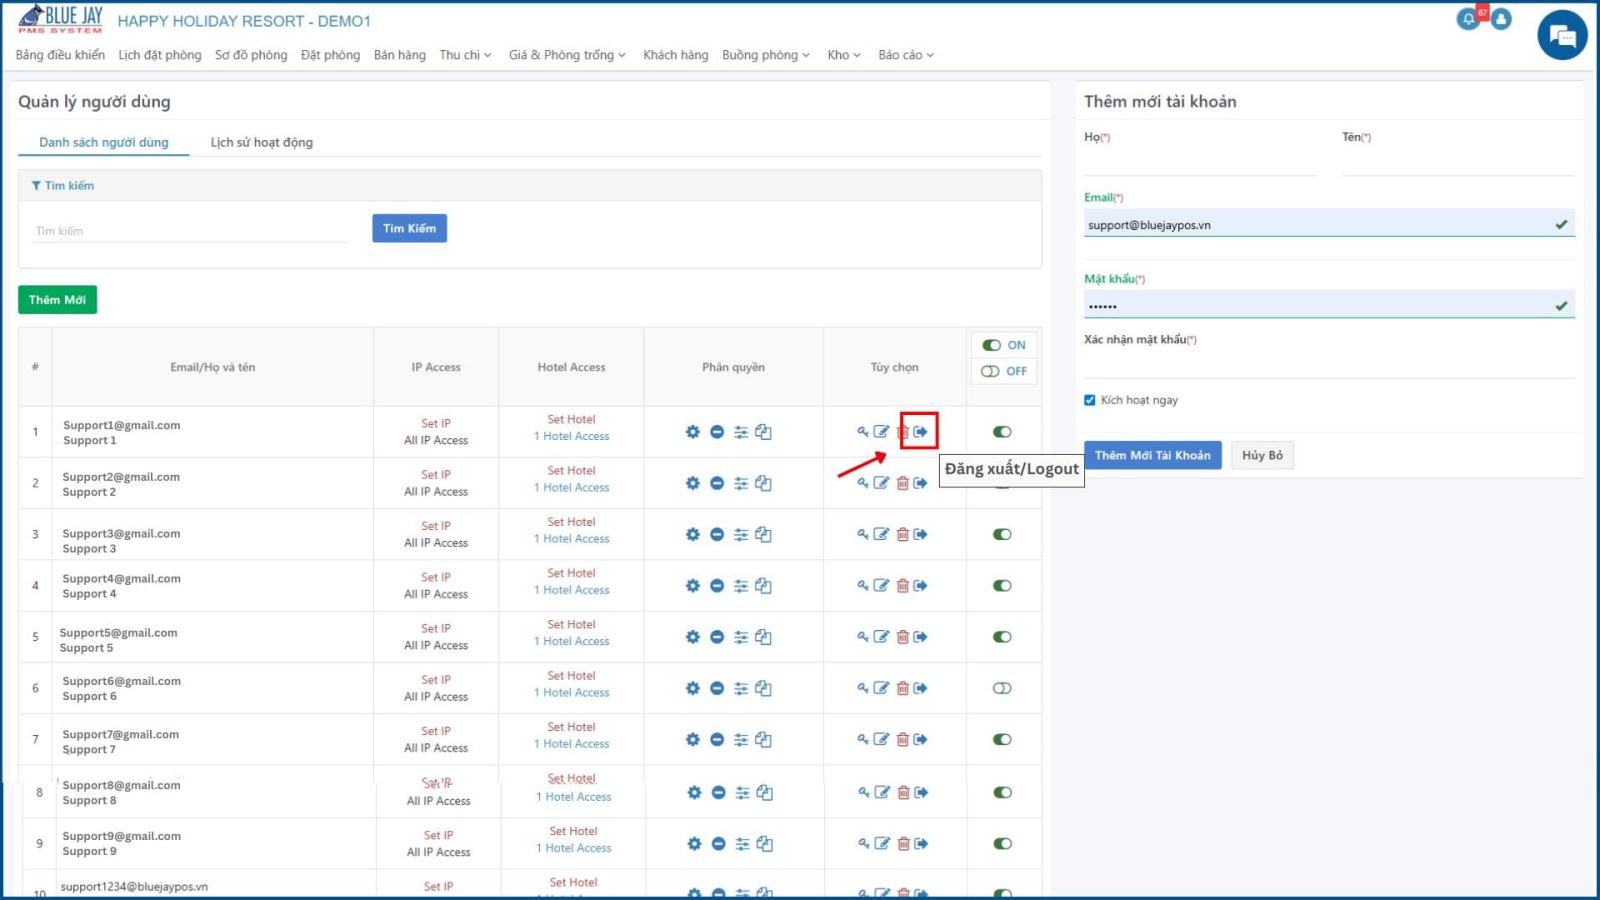Click the Thêm Mới Tài Khoản button
Screen dimensions: 1600x900
click(x=1152, y=455)
